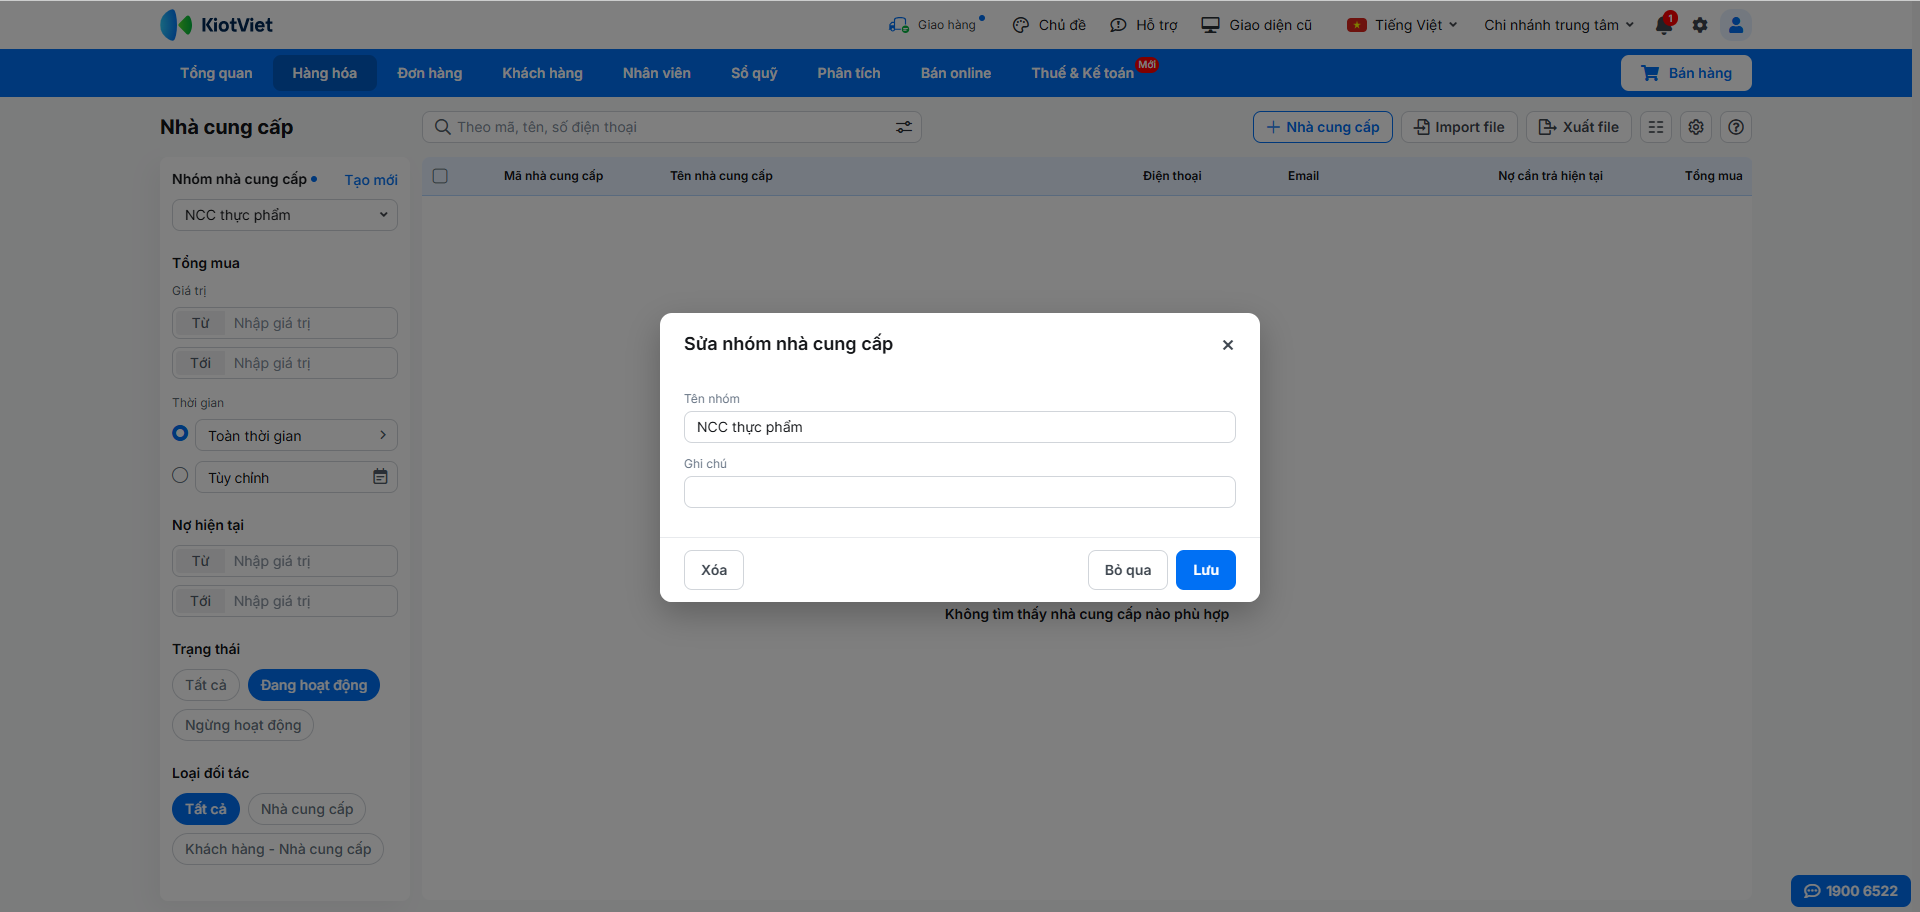
Task: Click the KiotViet logo
Action: click(216, 25)
